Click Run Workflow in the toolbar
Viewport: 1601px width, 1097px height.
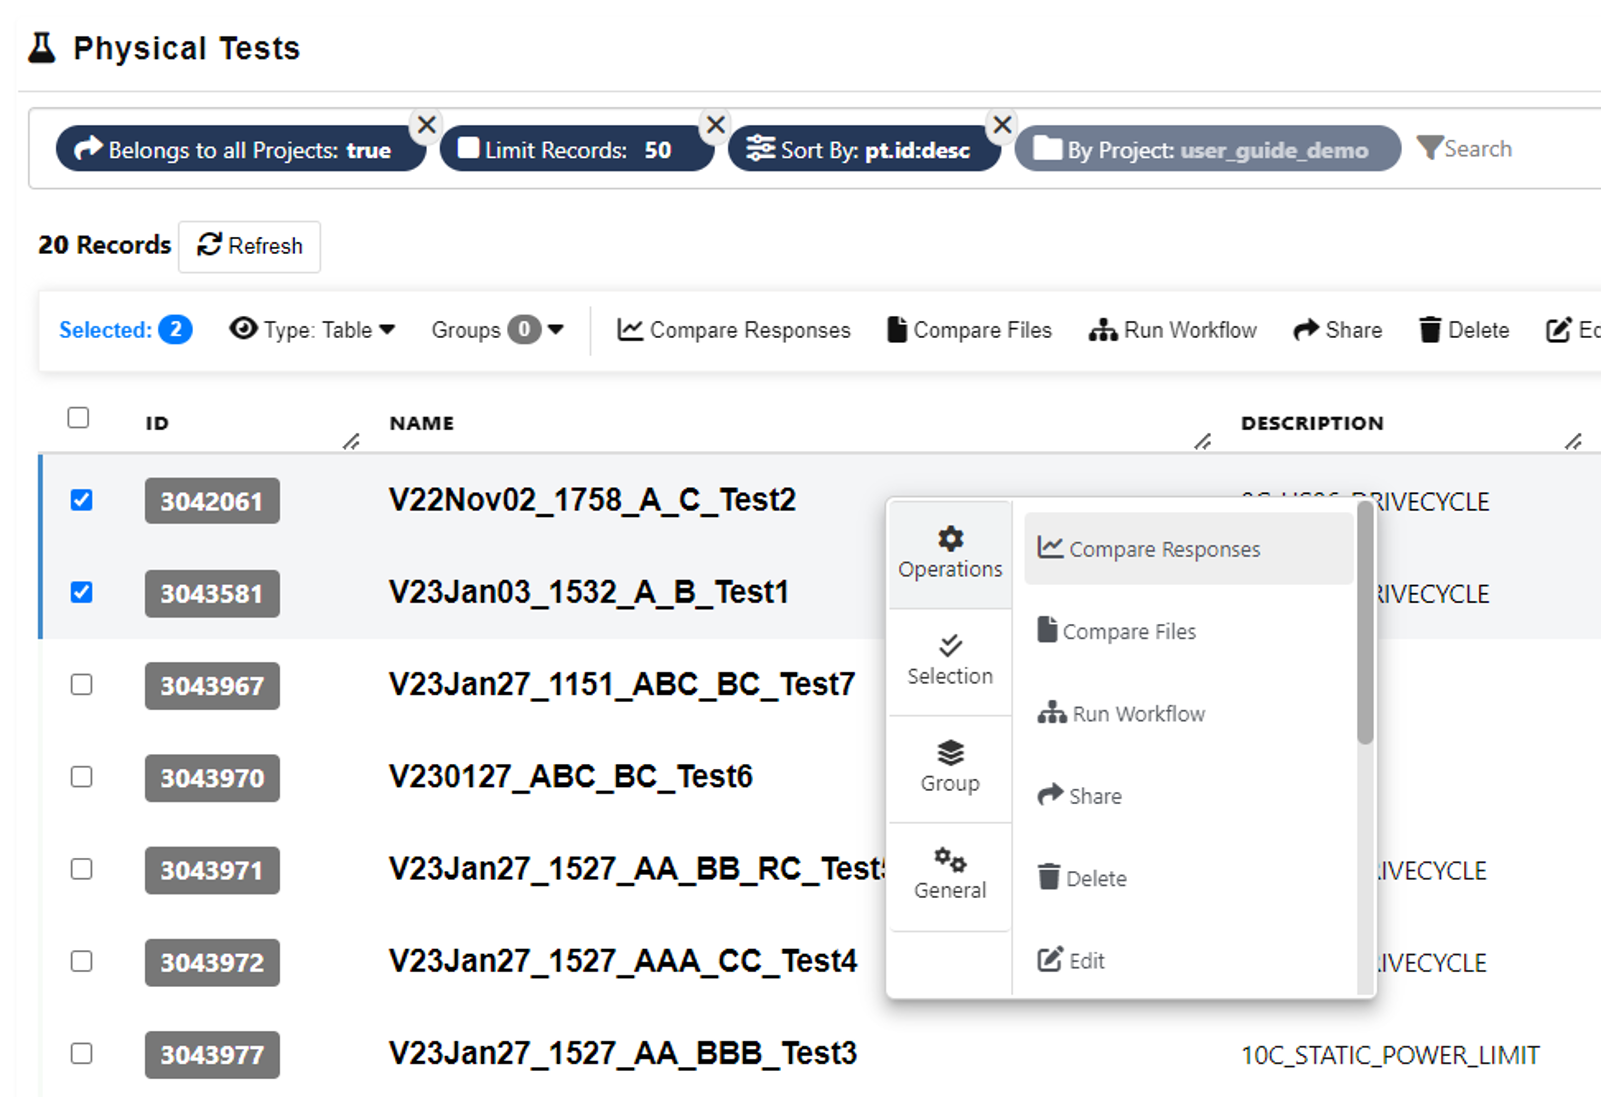(1173, 330)
